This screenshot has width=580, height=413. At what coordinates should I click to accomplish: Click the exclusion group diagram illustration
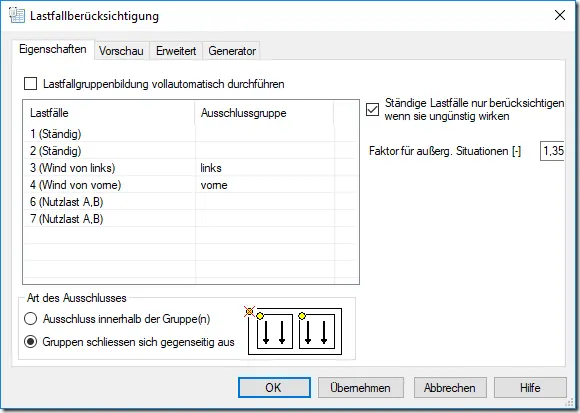(295, 331)
